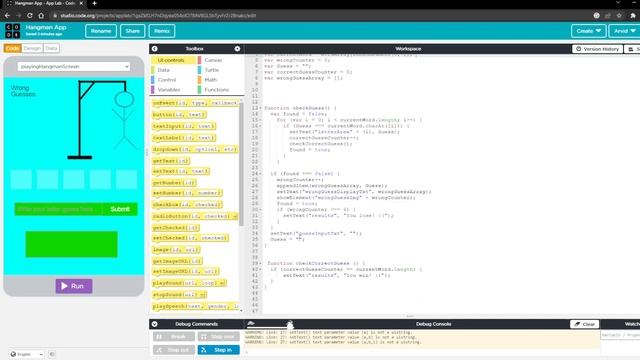Go to browser home page
Image resolution: width=640 pixels, height=360 pixels.
click(41, 16)
